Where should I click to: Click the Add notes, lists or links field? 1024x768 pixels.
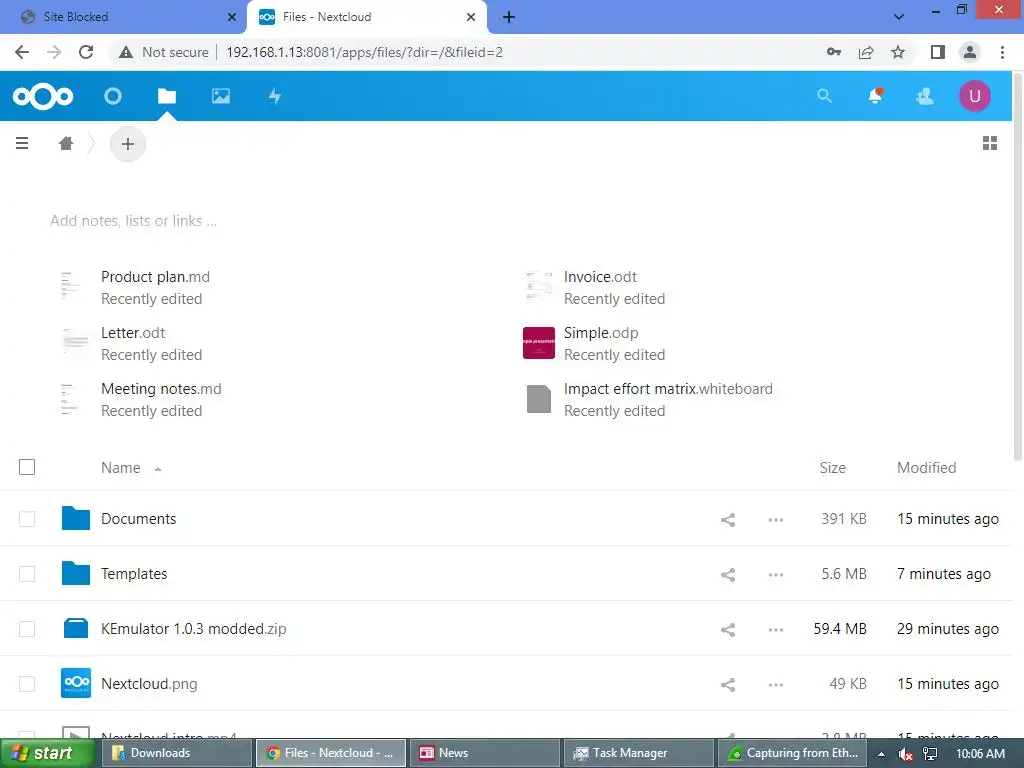coord(133,221)
